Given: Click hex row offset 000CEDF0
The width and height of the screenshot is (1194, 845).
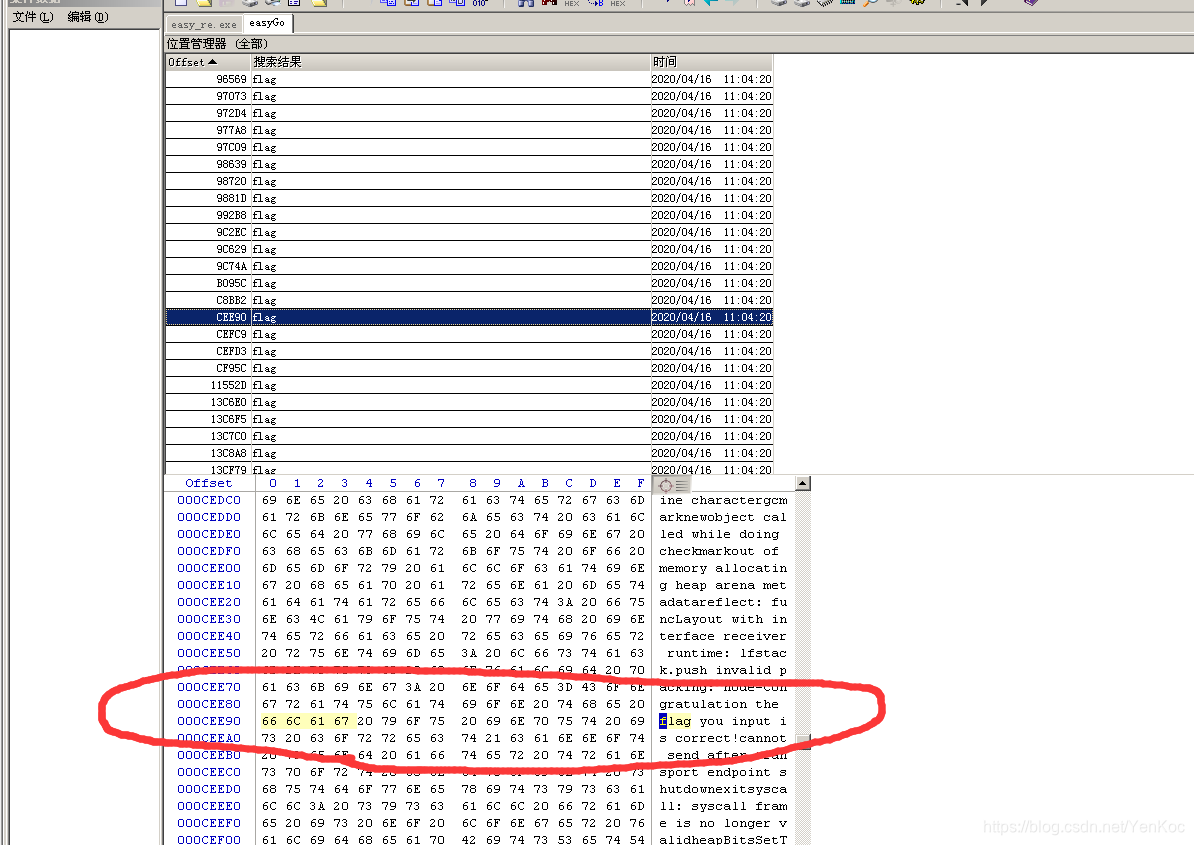Looking at the screenshot, I should pyautogui.click(x=209, y=551).
